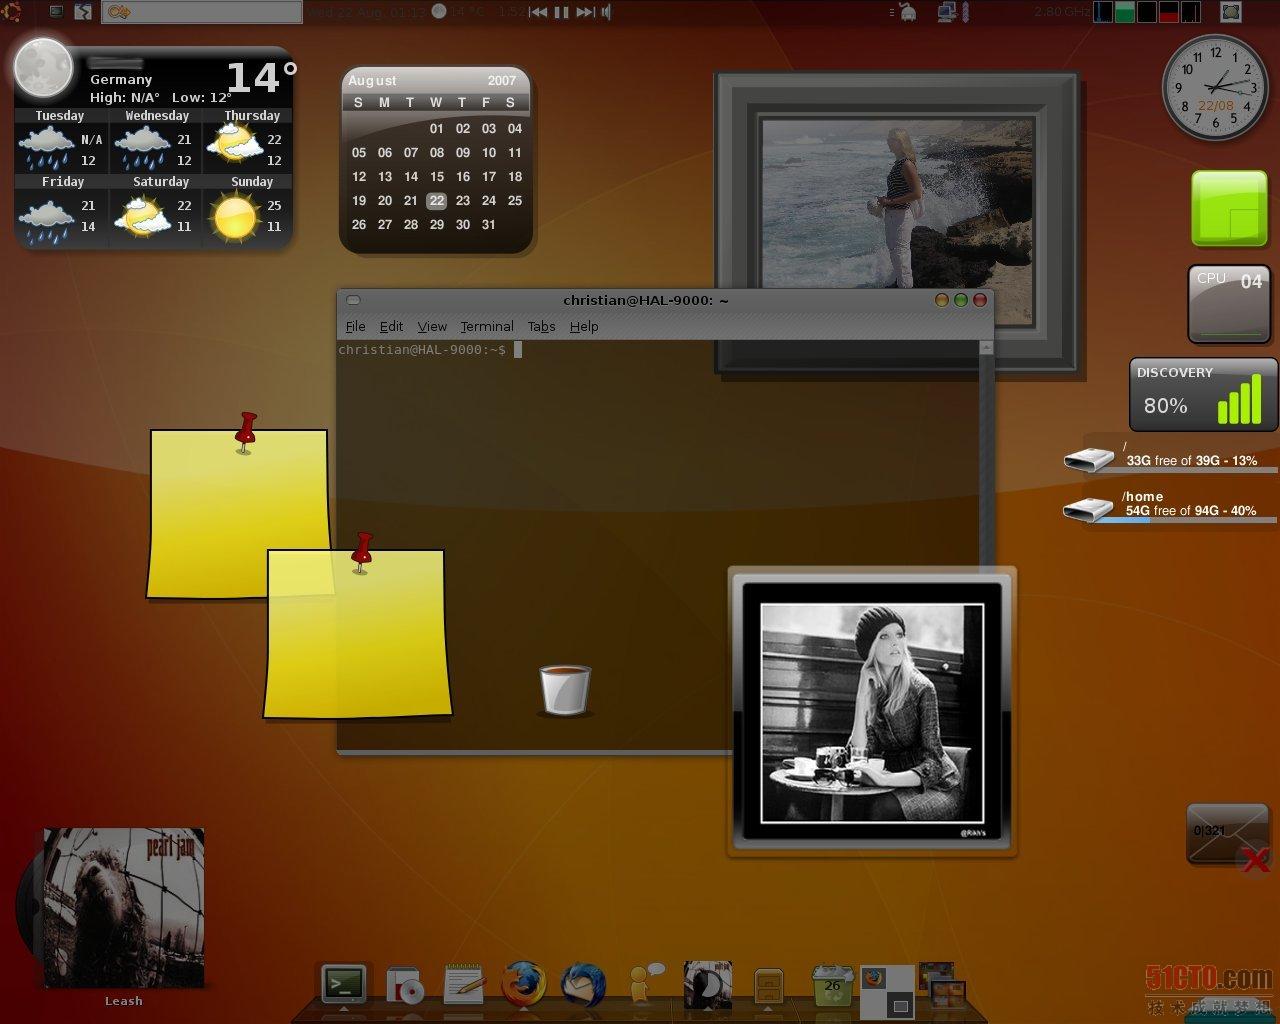
Task: Click the Leash song title label
Action: pyautogui.click(x=124, y=1001)
